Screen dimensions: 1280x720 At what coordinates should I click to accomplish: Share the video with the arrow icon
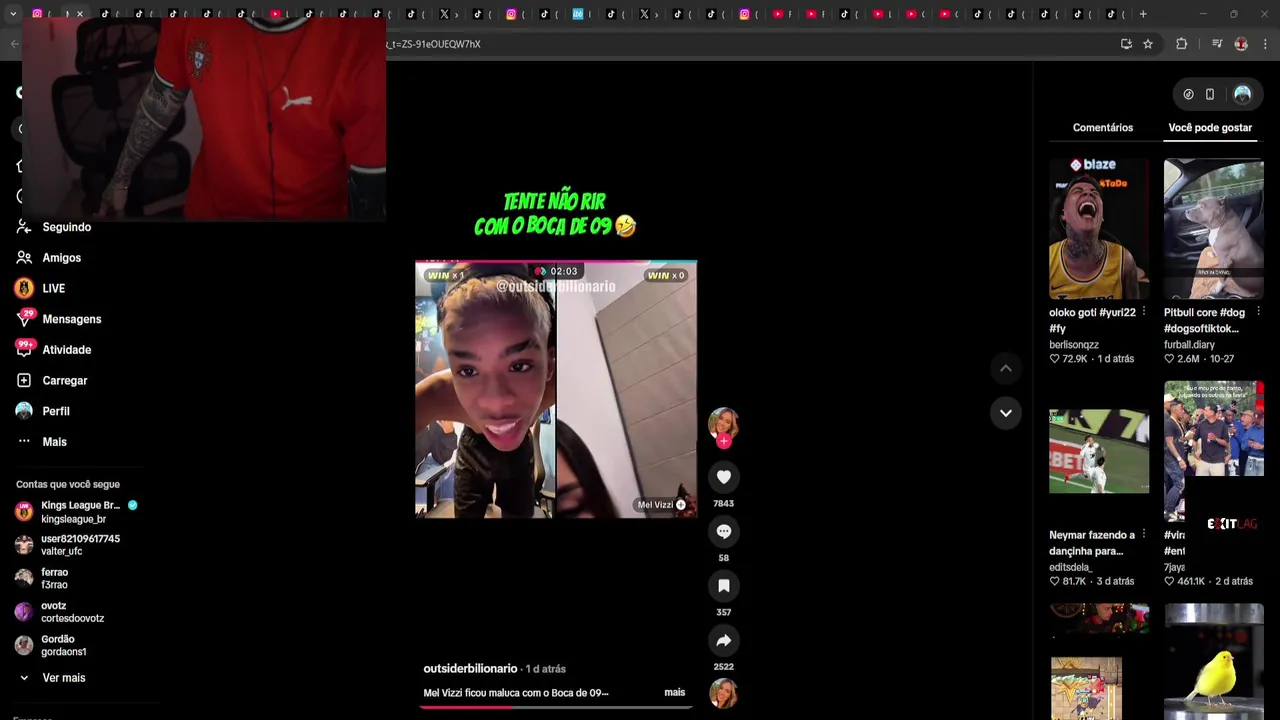[724, 640]
